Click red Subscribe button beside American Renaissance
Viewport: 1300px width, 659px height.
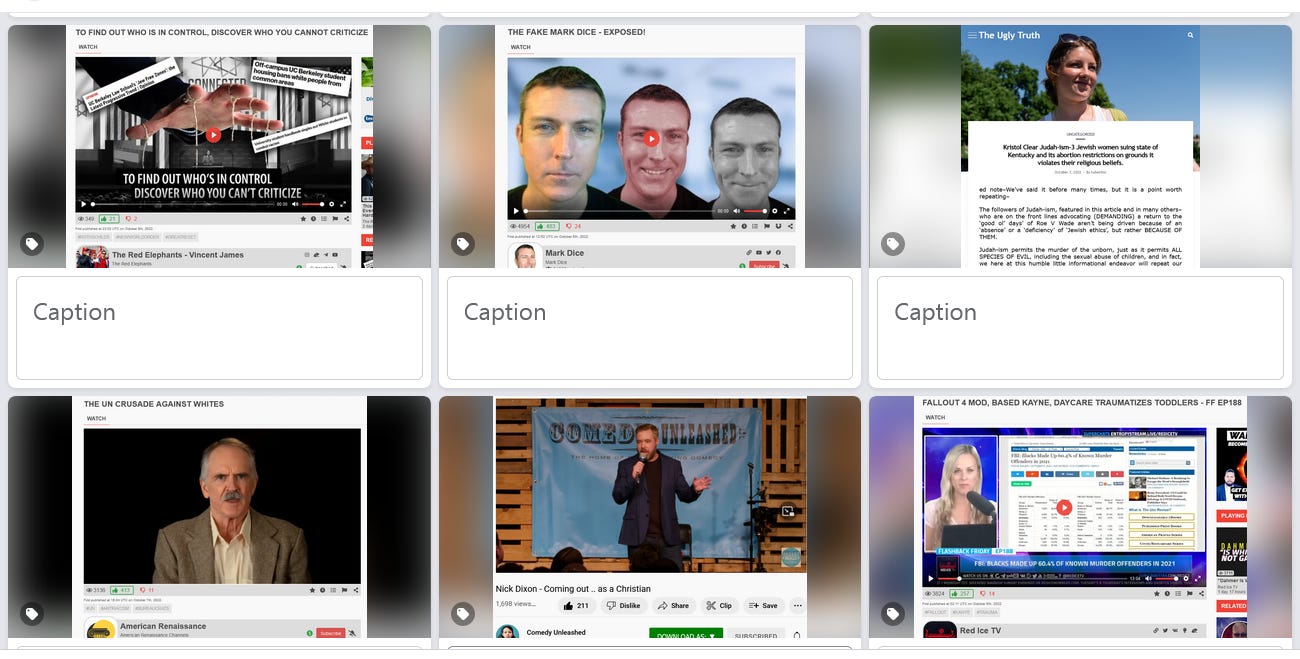330,633
